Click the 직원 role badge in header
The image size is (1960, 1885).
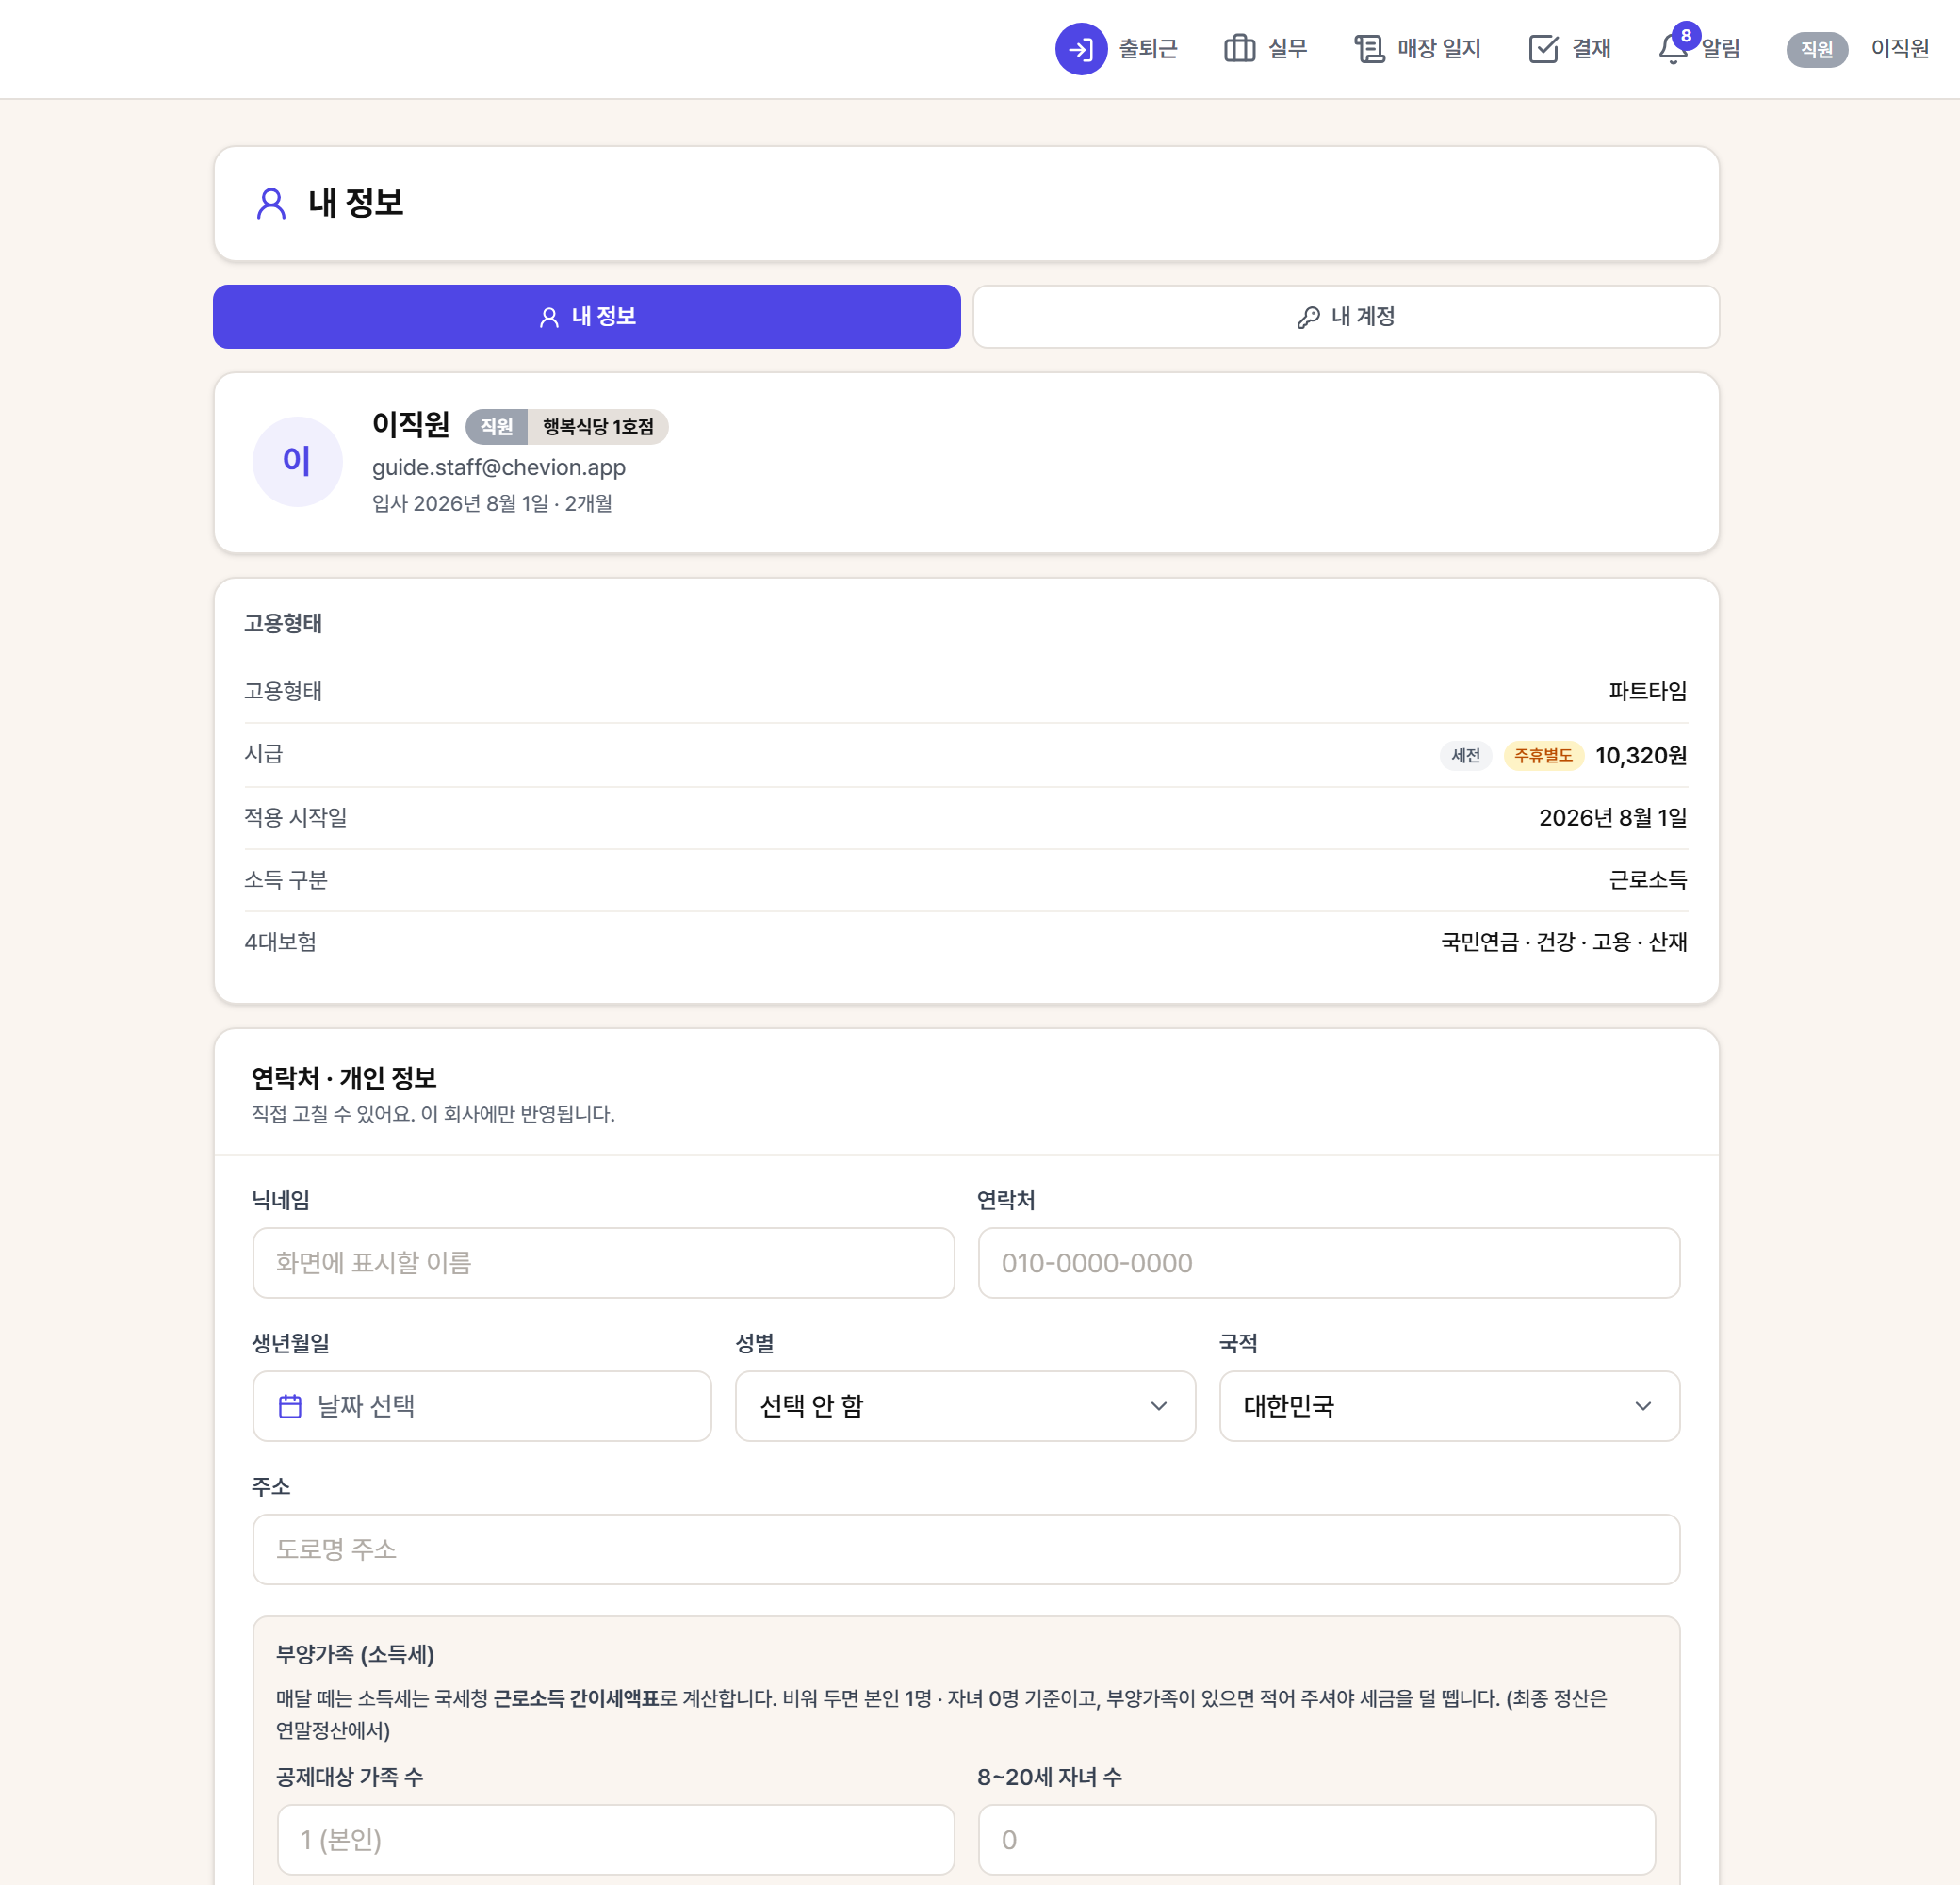click(1816, 49)
